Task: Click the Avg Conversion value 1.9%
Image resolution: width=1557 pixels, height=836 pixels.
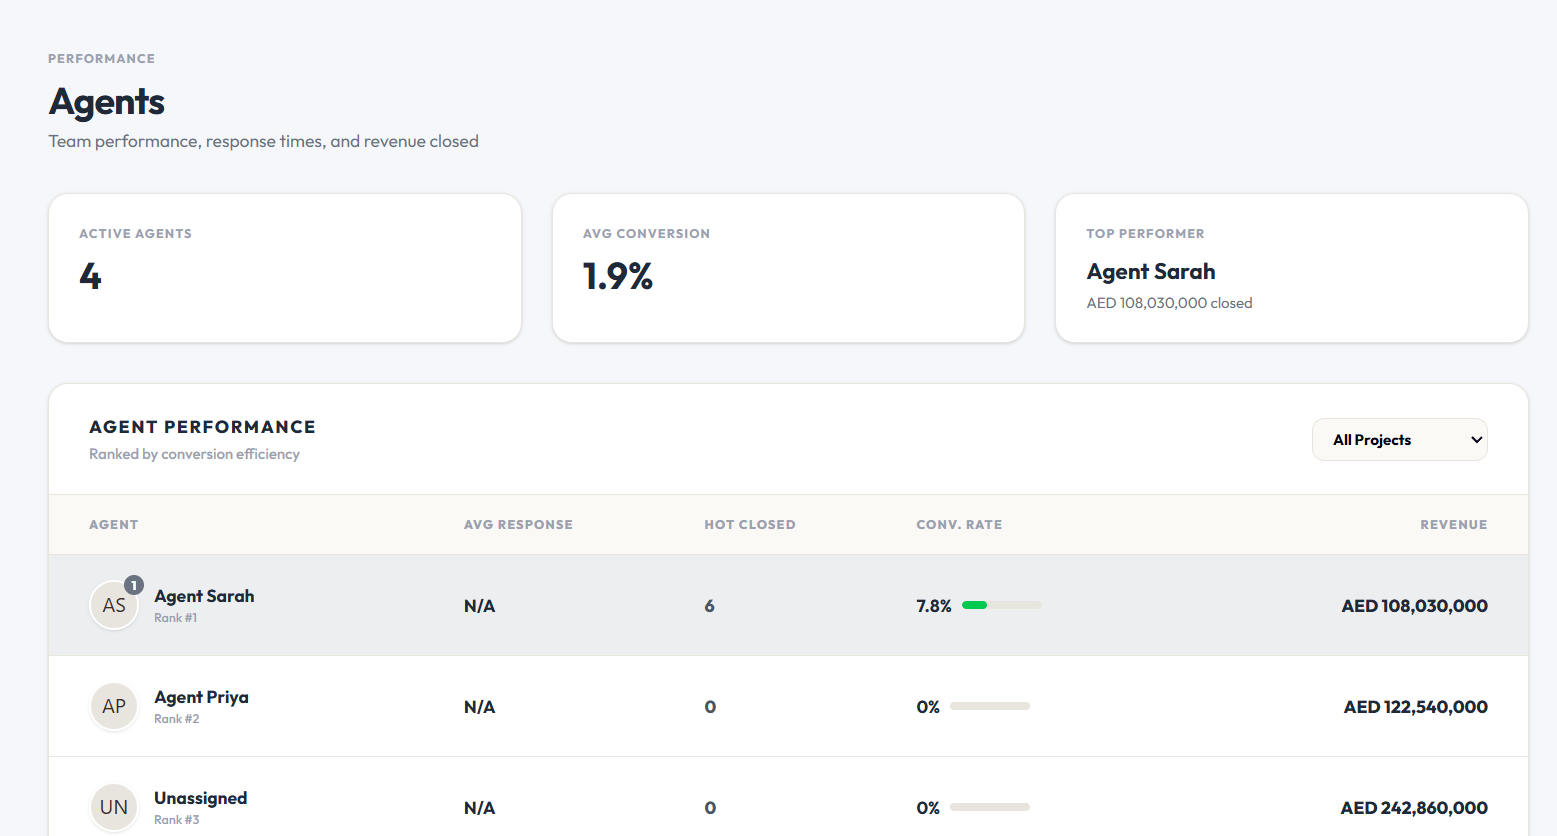Action: coord(618,276)
